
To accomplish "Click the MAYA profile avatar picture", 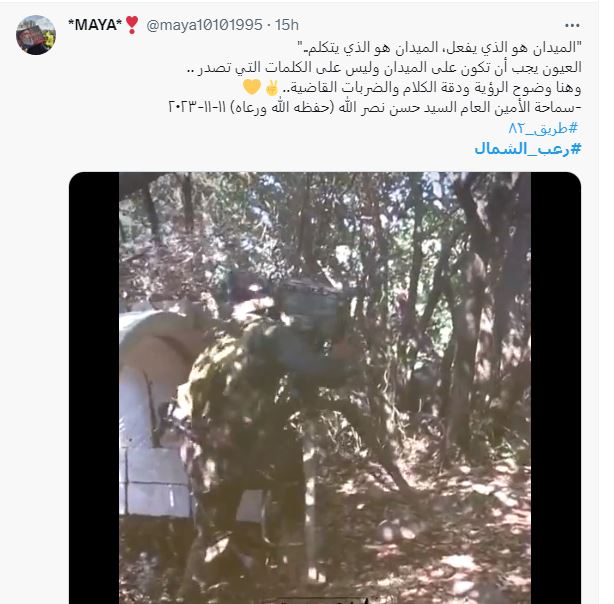I will 36,35.
